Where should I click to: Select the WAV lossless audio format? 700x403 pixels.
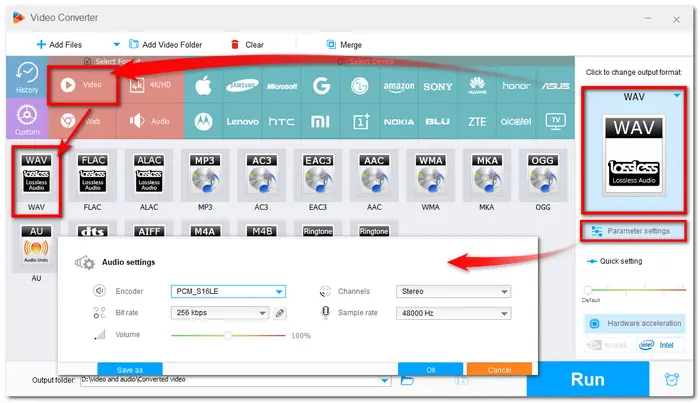(36, 181)
